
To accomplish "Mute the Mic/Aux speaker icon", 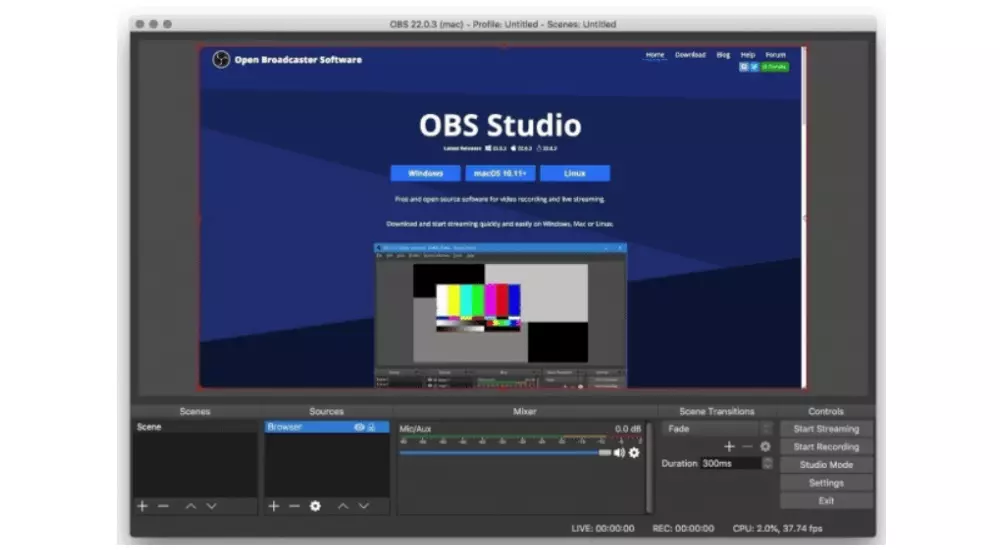I will point(619,452).
